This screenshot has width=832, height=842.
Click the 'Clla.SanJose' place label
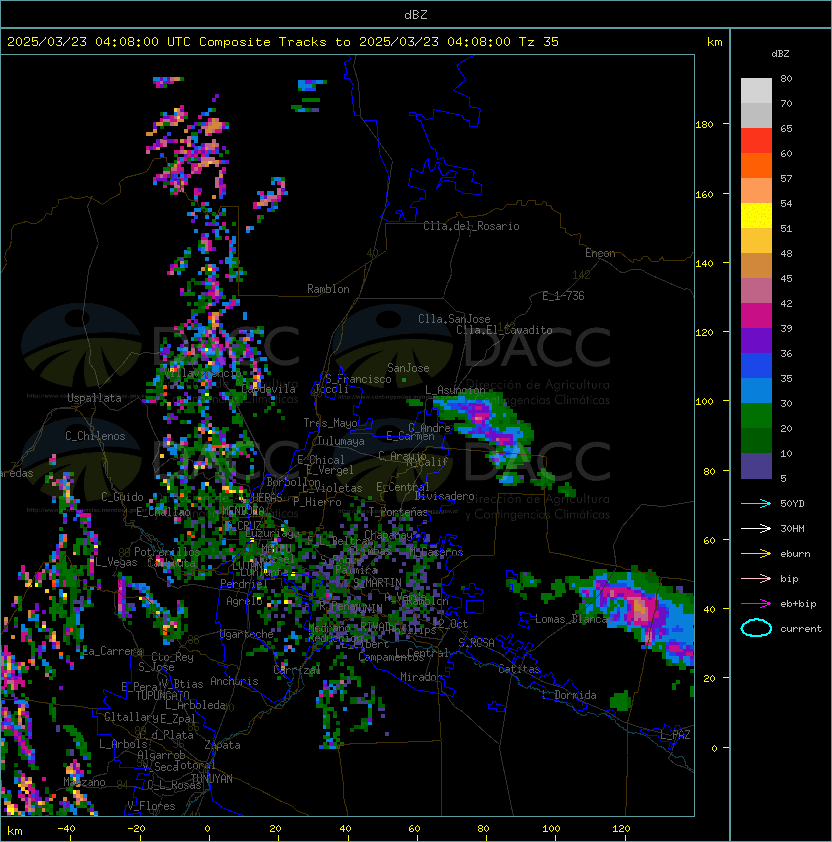[454, 319]
